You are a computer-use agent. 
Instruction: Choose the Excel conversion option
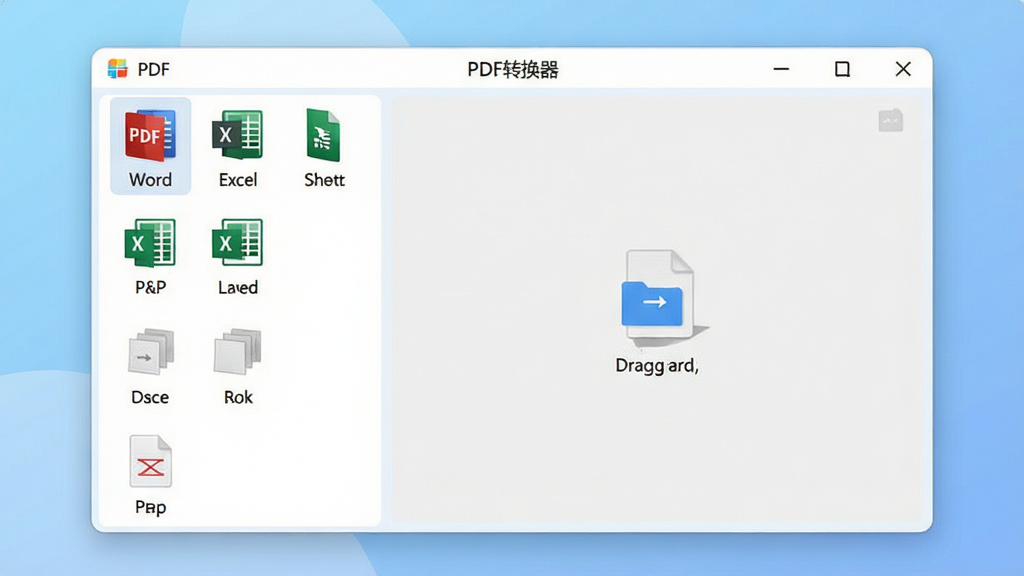[x=238, y=135]
